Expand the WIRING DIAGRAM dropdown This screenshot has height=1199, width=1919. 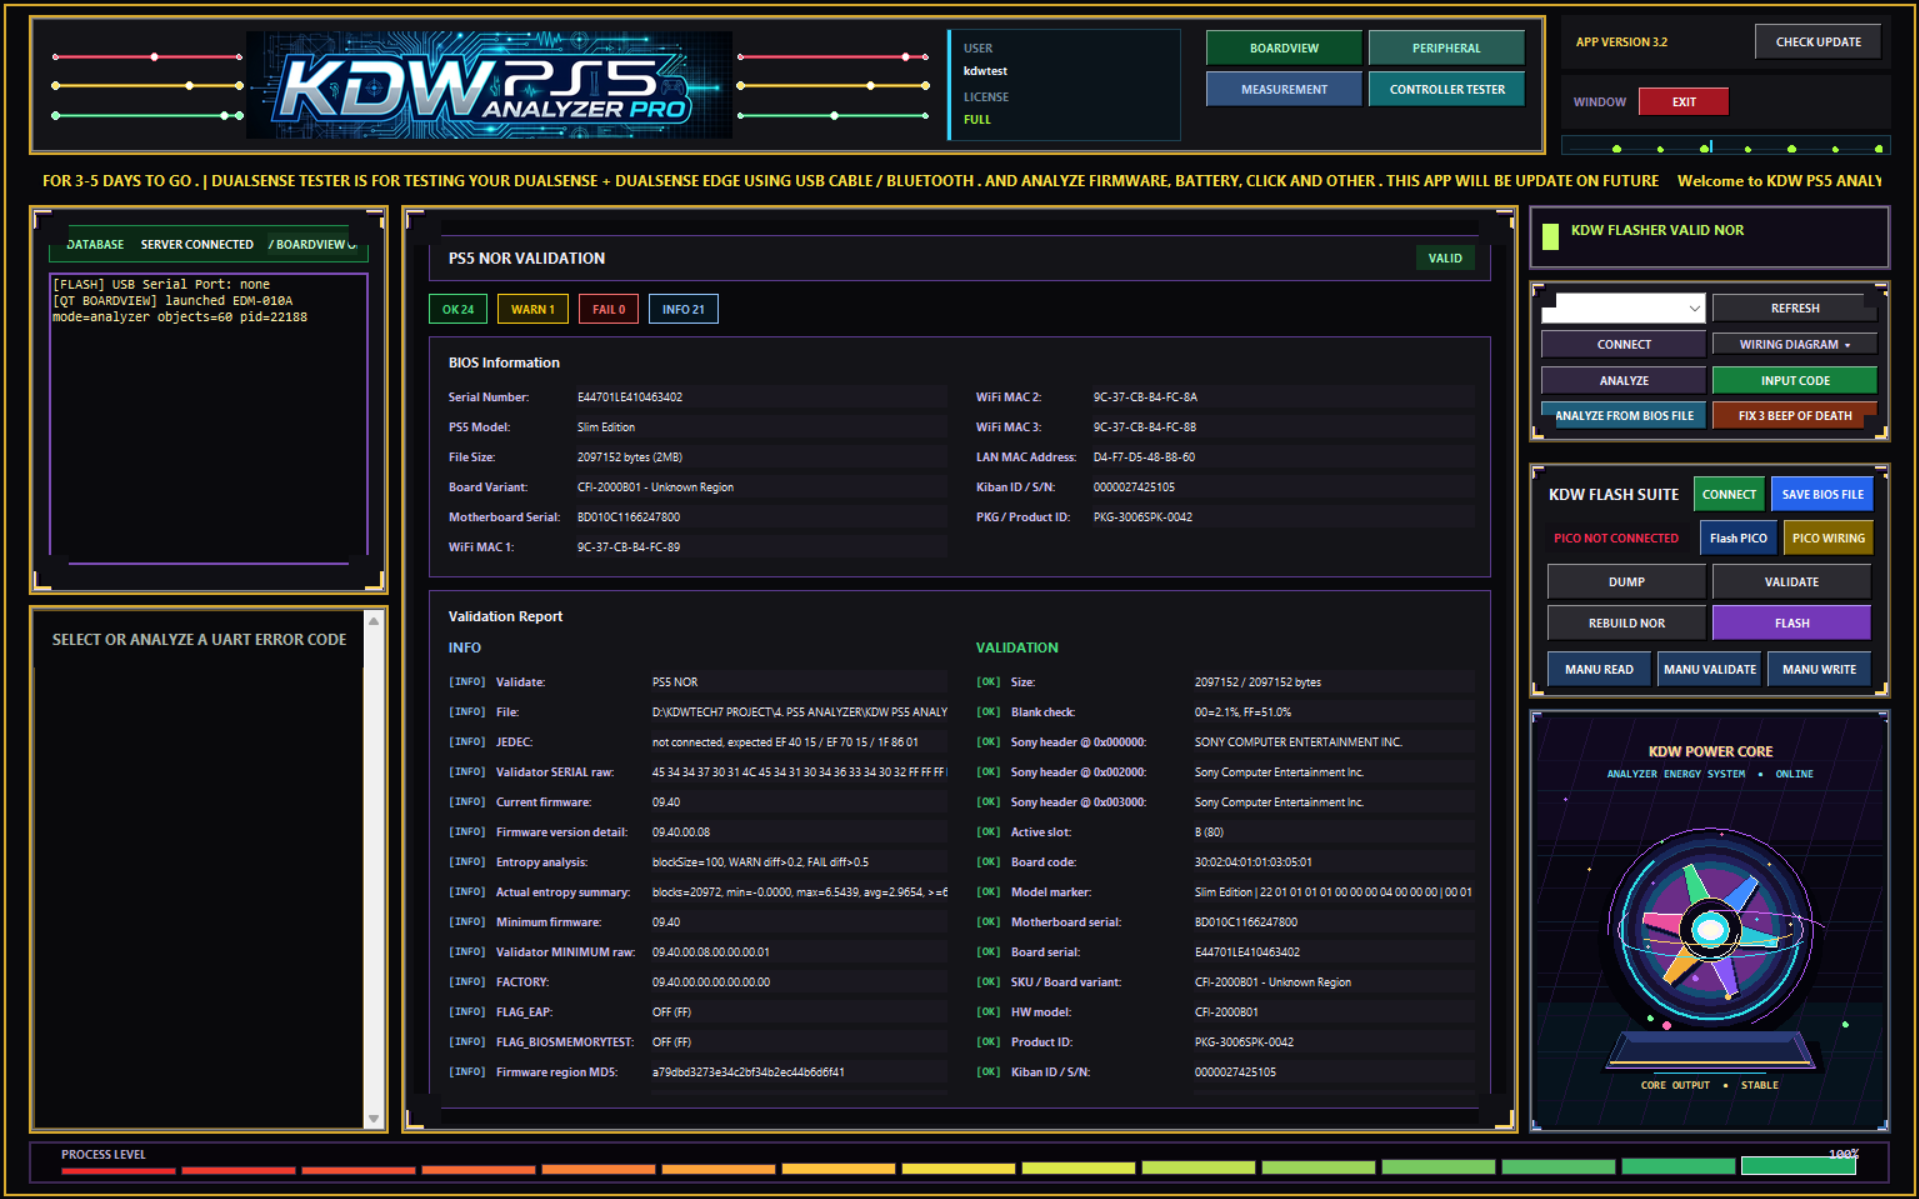tap(1794, 344)
